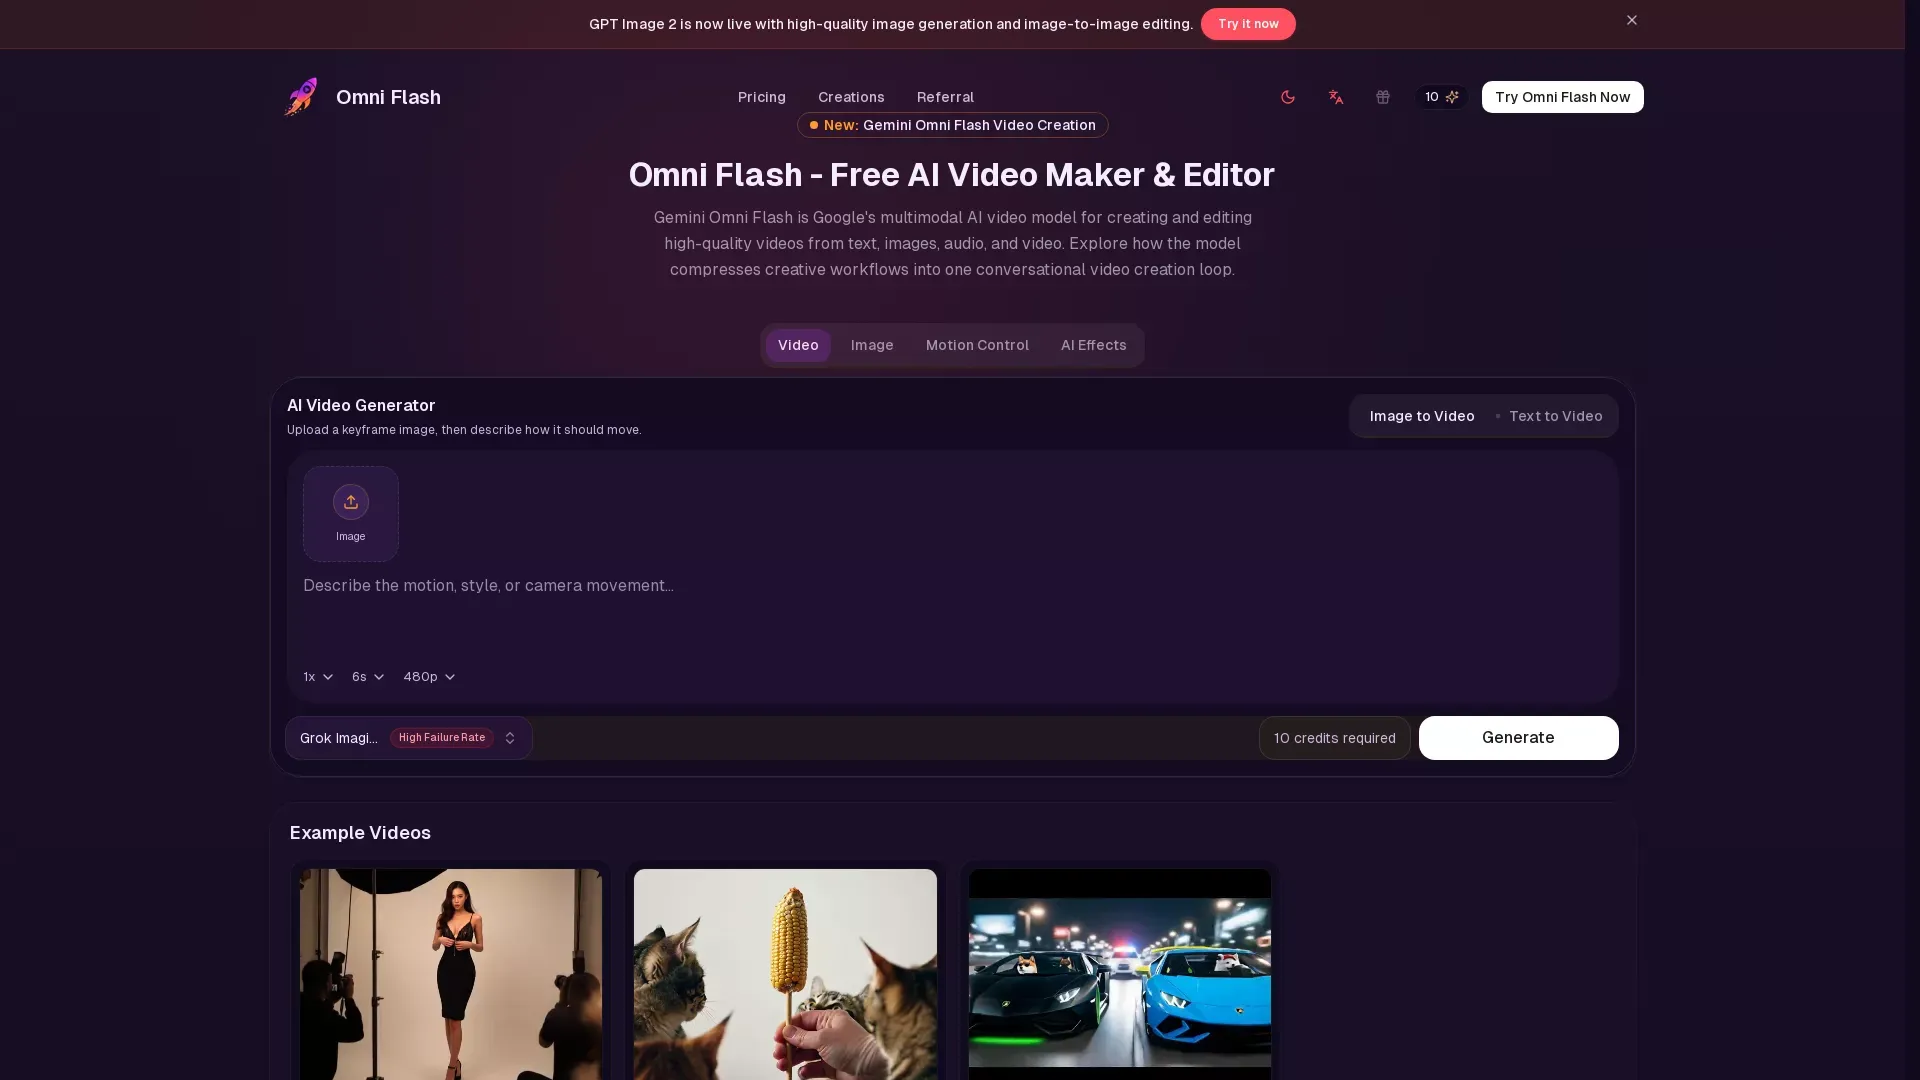Dismiss the GPT Image 2 banner
1920x1080 pixels.
point(1632,20)
